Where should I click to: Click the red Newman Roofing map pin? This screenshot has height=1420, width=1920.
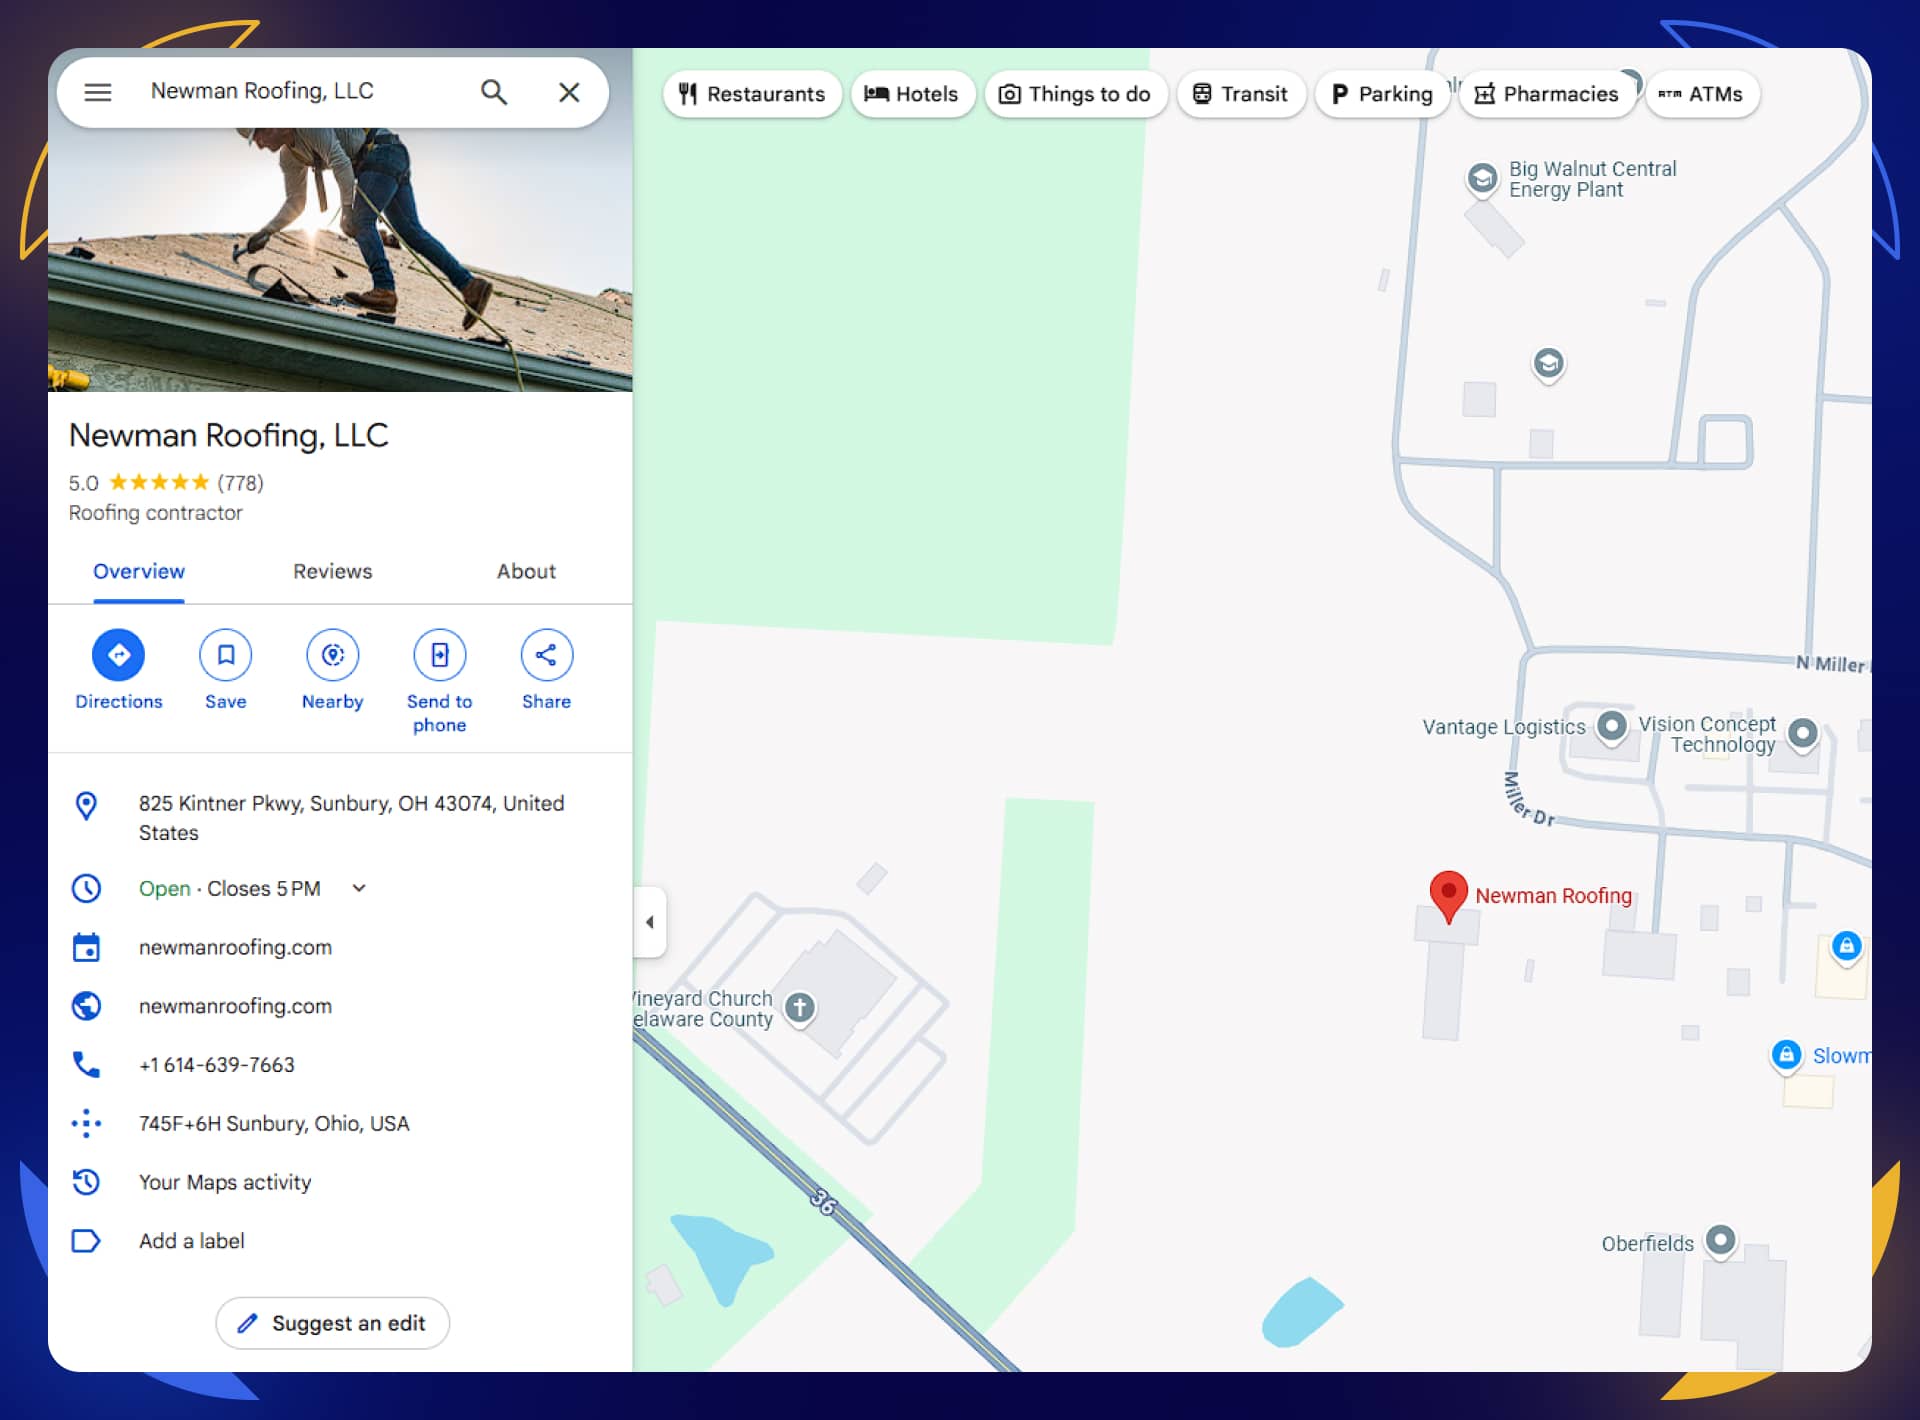pos(1448,895)
